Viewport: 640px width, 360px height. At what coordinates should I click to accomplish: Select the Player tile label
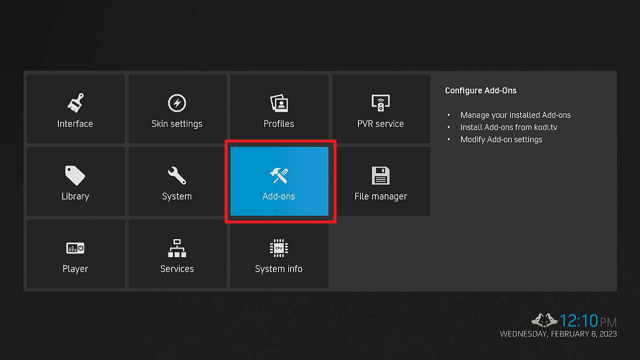pyautogui.click(x=75, y=269)
